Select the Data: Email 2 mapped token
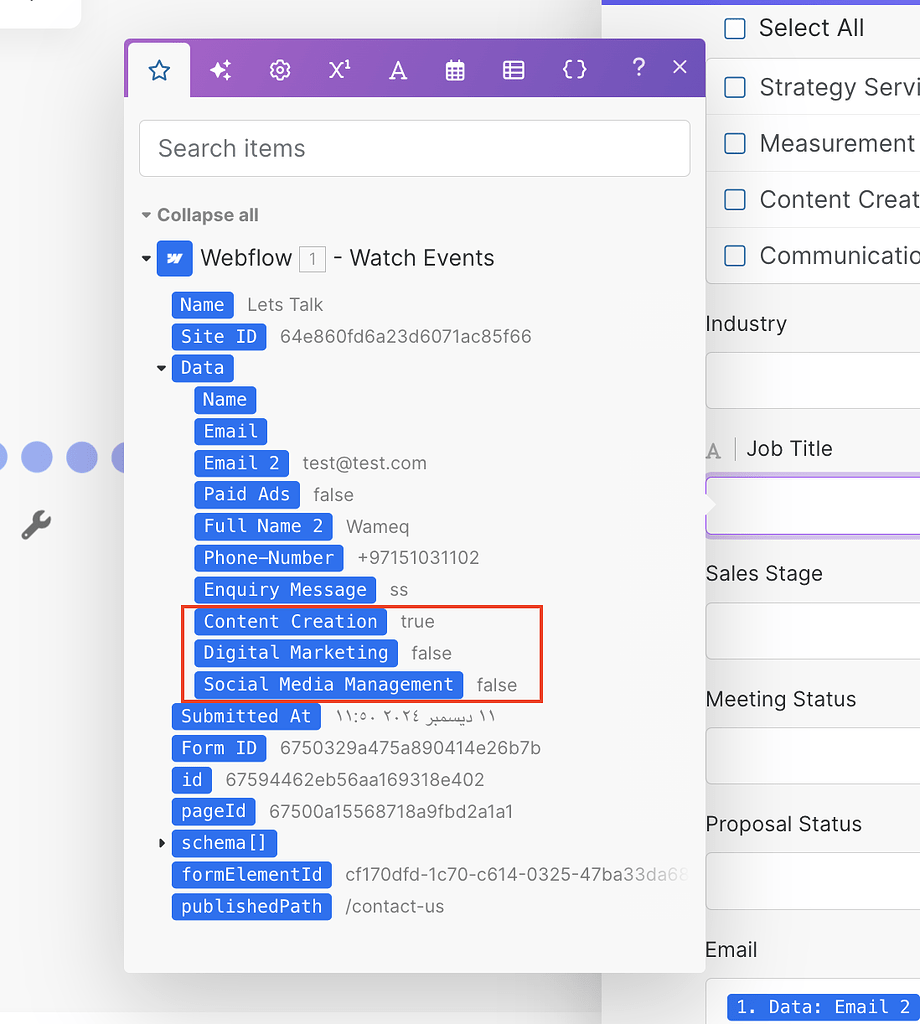Viewport: 920px width, 1024px height. pyautogui.click(x=819, y=1007)
